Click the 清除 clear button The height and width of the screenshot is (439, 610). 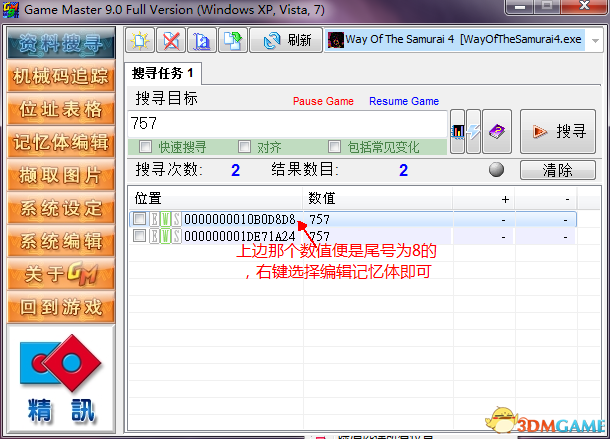coord(558,170)
